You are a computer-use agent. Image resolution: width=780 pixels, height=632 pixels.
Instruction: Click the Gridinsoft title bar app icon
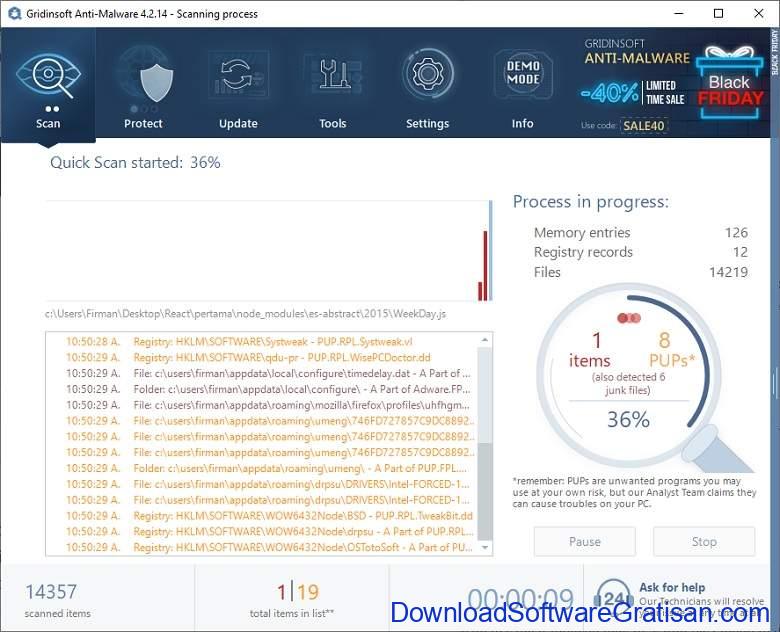coord(14,13)
